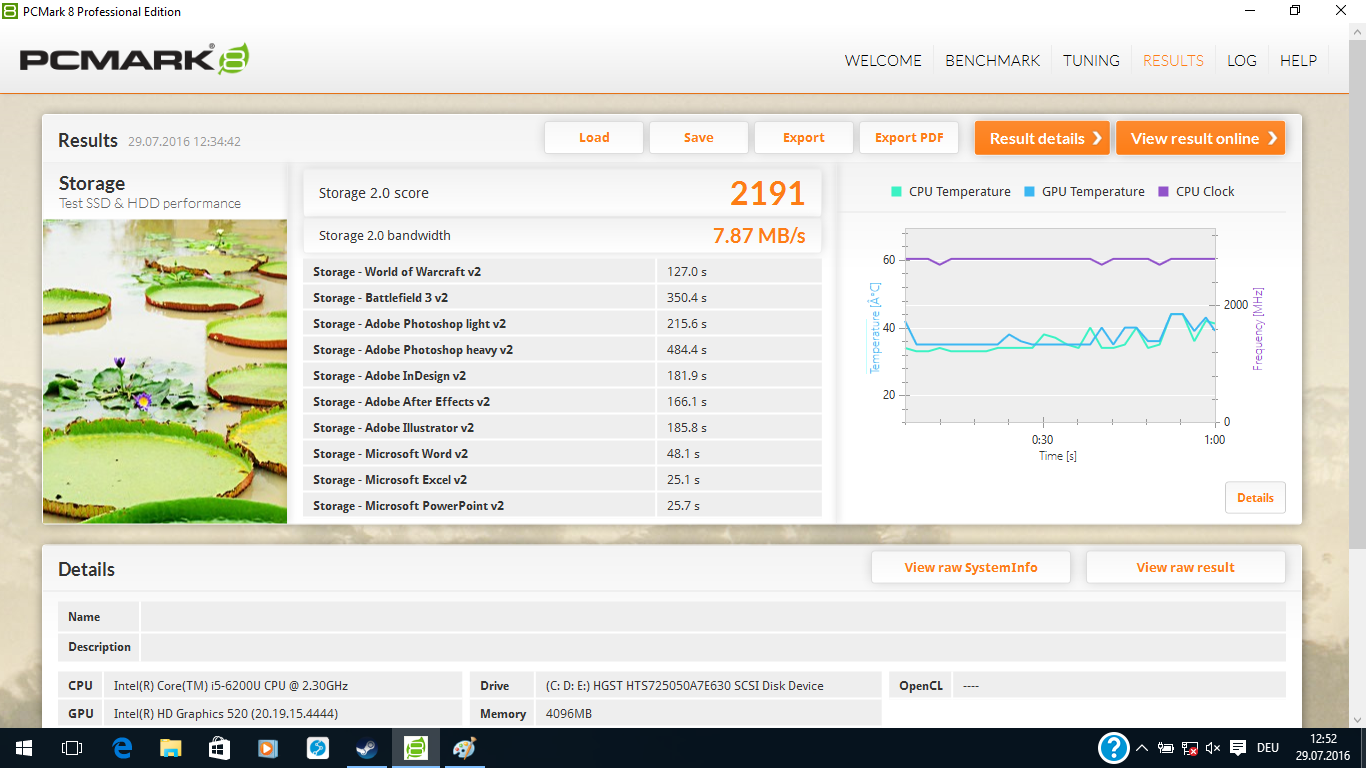Image resolution: width=1366 pixels, height=768 pixels.
Task: Click the chart Details button
Action: coord(1255,498)
